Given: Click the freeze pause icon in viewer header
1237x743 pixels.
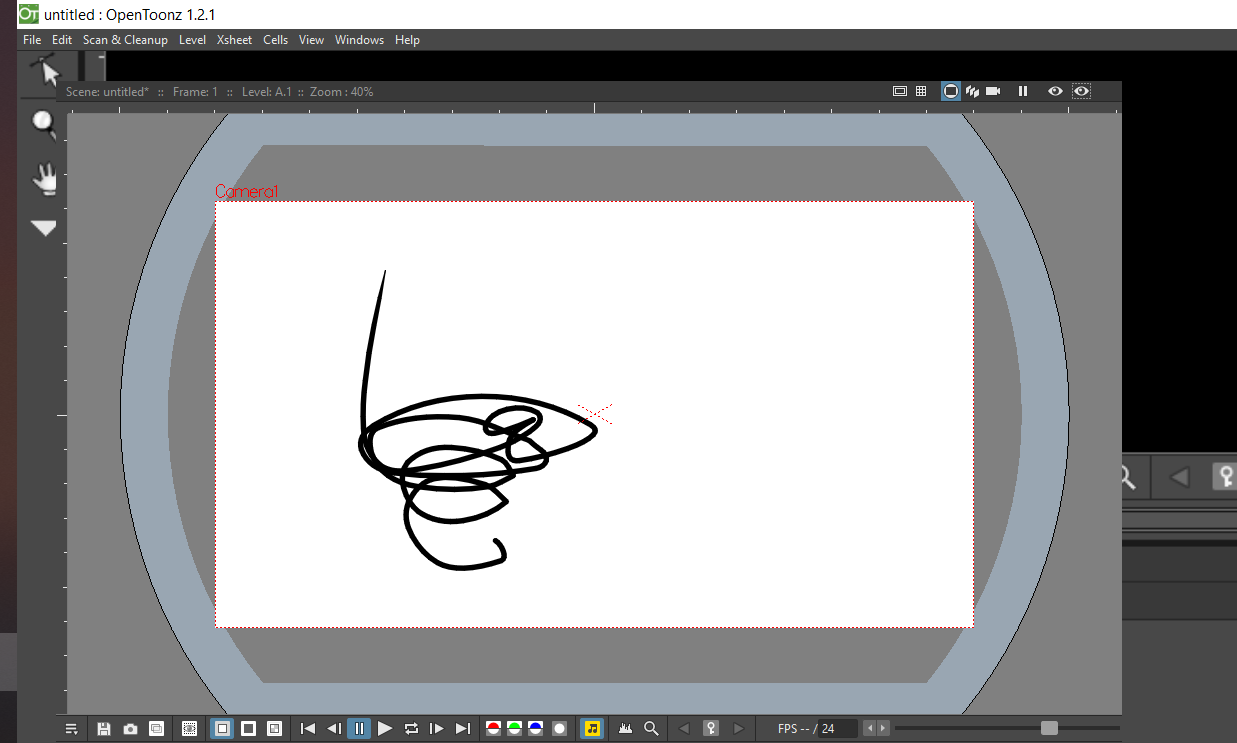Looking at the screenshot, I should point(1023,91).
